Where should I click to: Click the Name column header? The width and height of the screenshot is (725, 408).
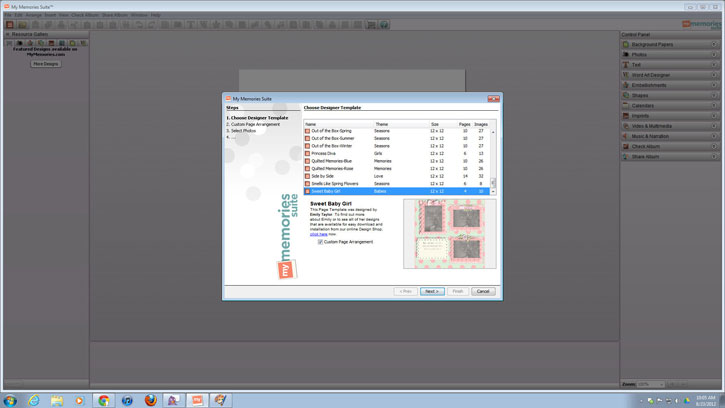pos(338,124)
